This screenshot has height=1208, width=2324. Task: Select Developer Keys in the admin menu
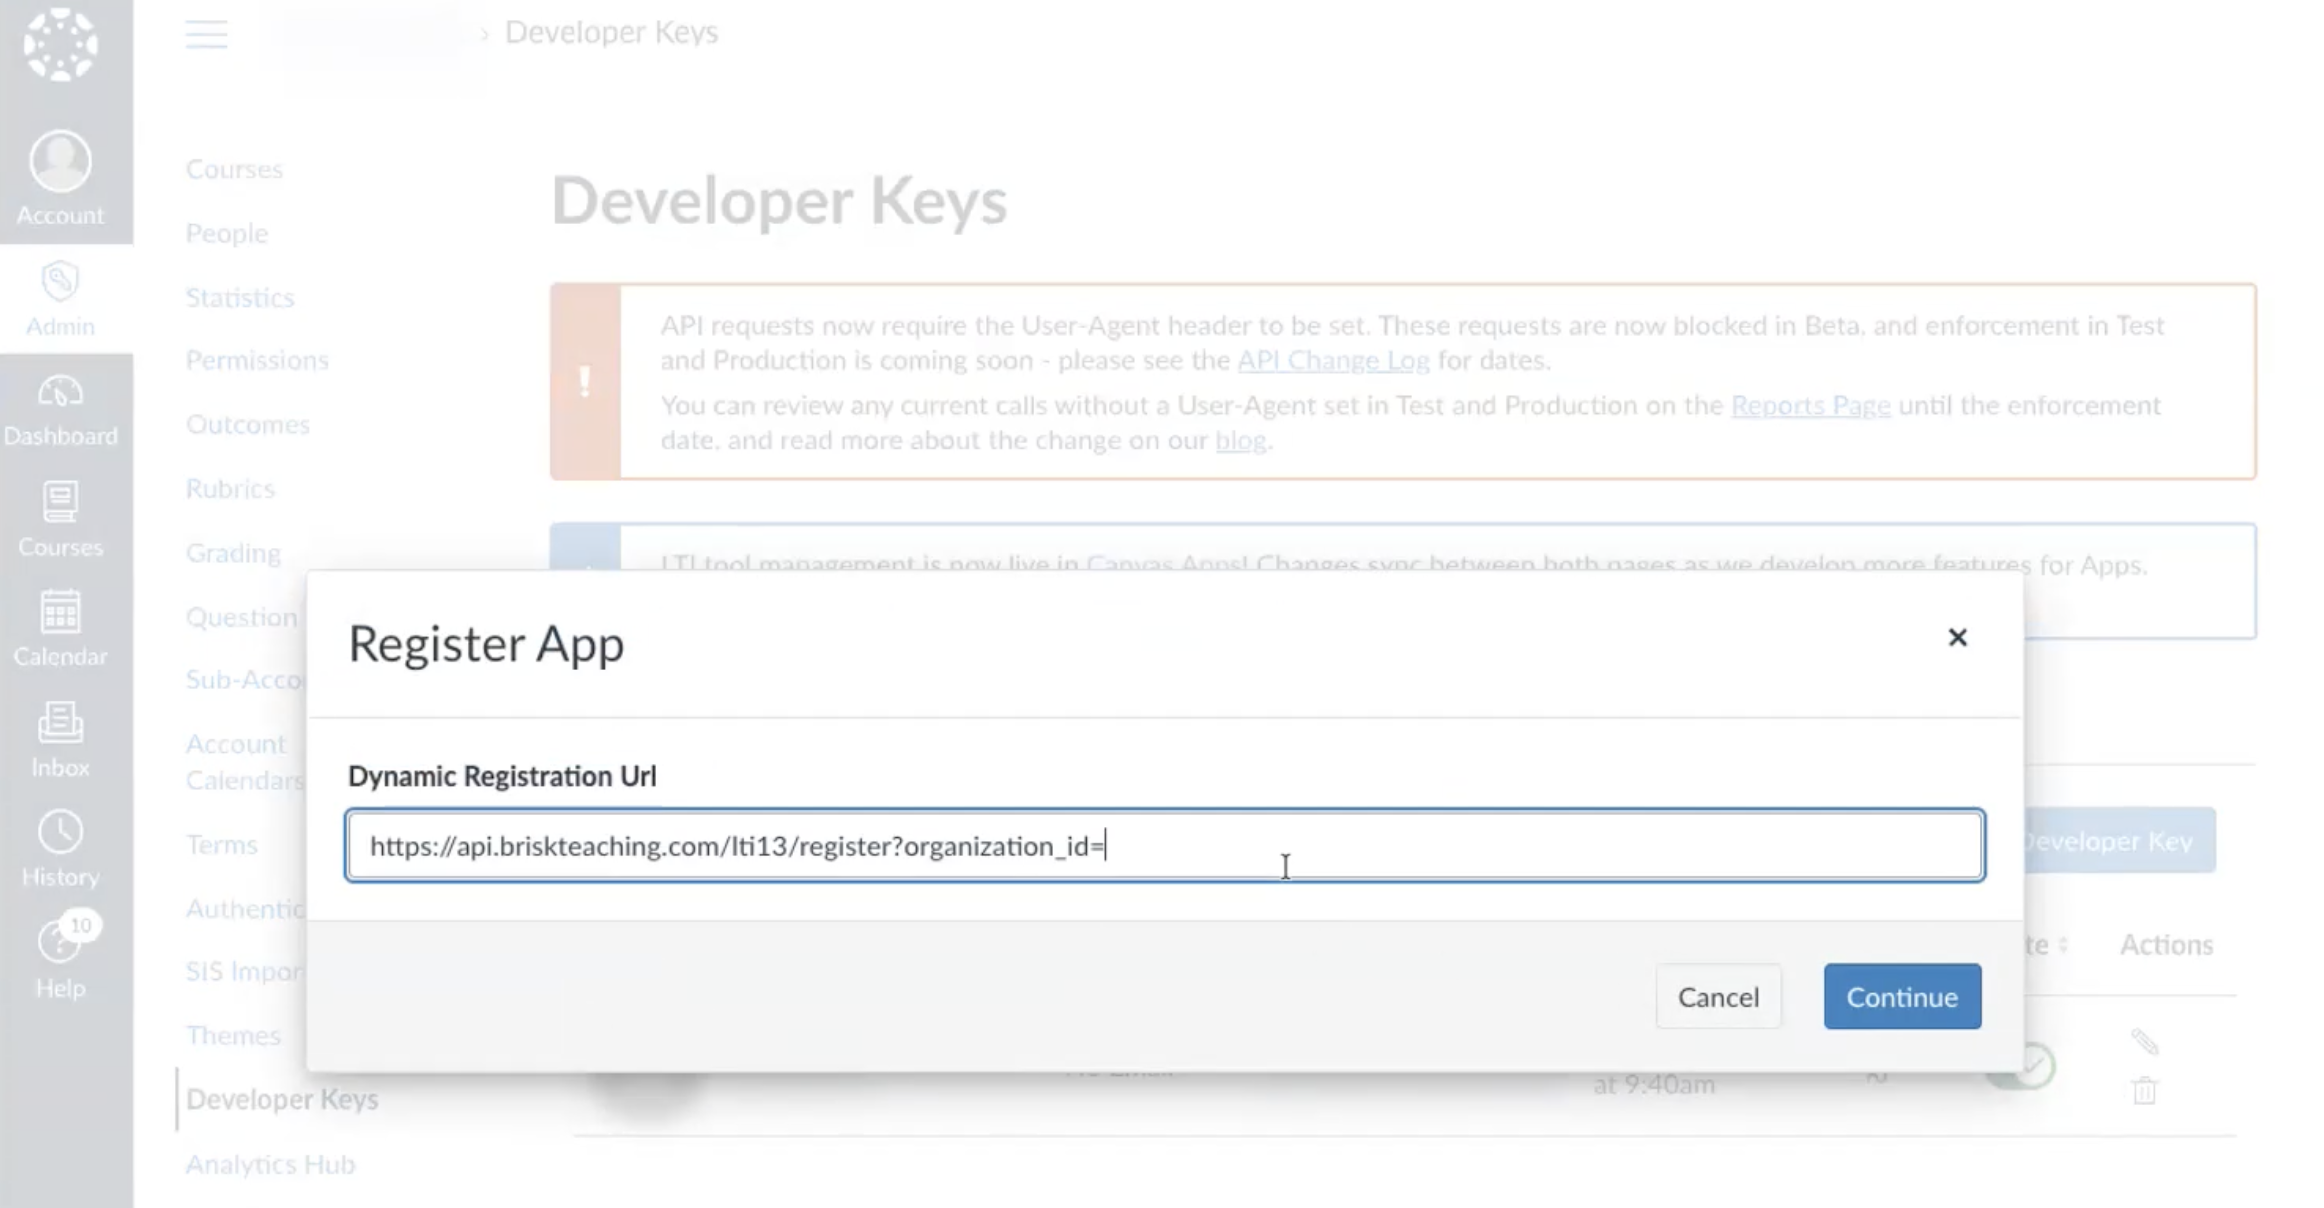point(282,1099)
